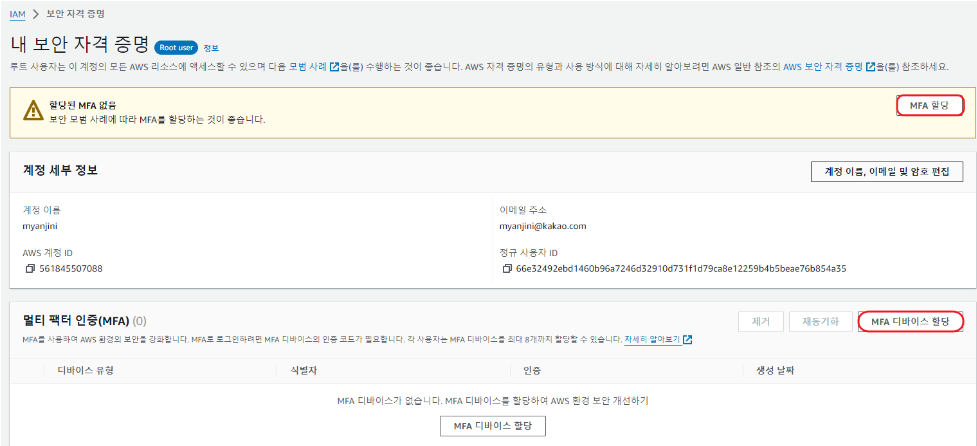The height and width of the screenshot is (446, 977).
Task: Click the 인증 column header
Action: coord(532,370)
